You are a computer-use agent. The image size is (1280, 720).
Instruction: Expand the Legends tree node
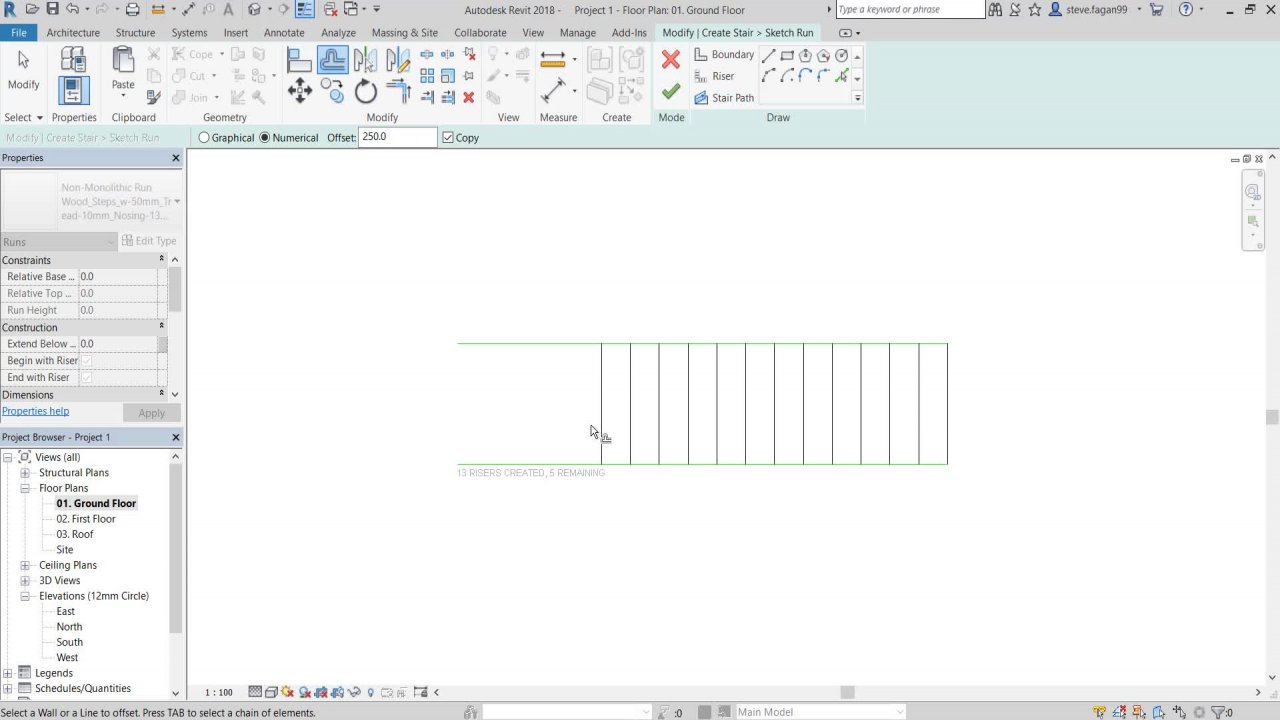pos(8,673)
